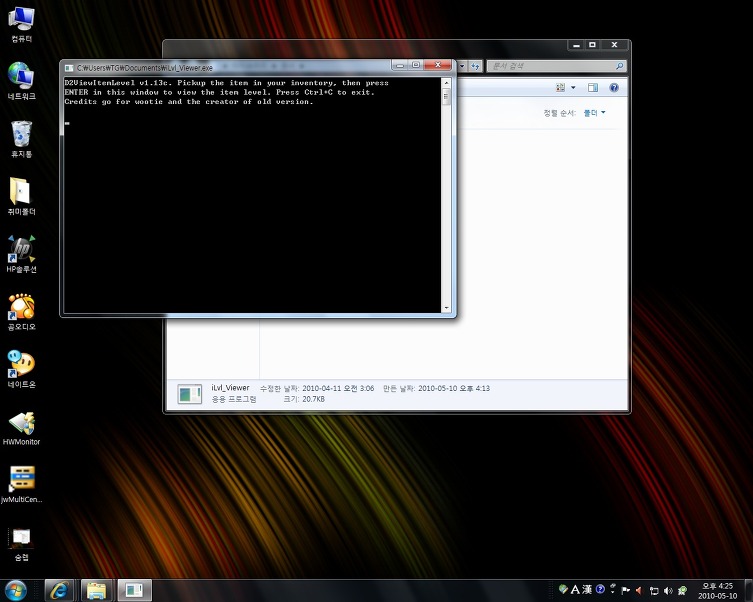Select the HP솔루션 shortcut icon
Screen dimensions: 753x602
(21, 254)
